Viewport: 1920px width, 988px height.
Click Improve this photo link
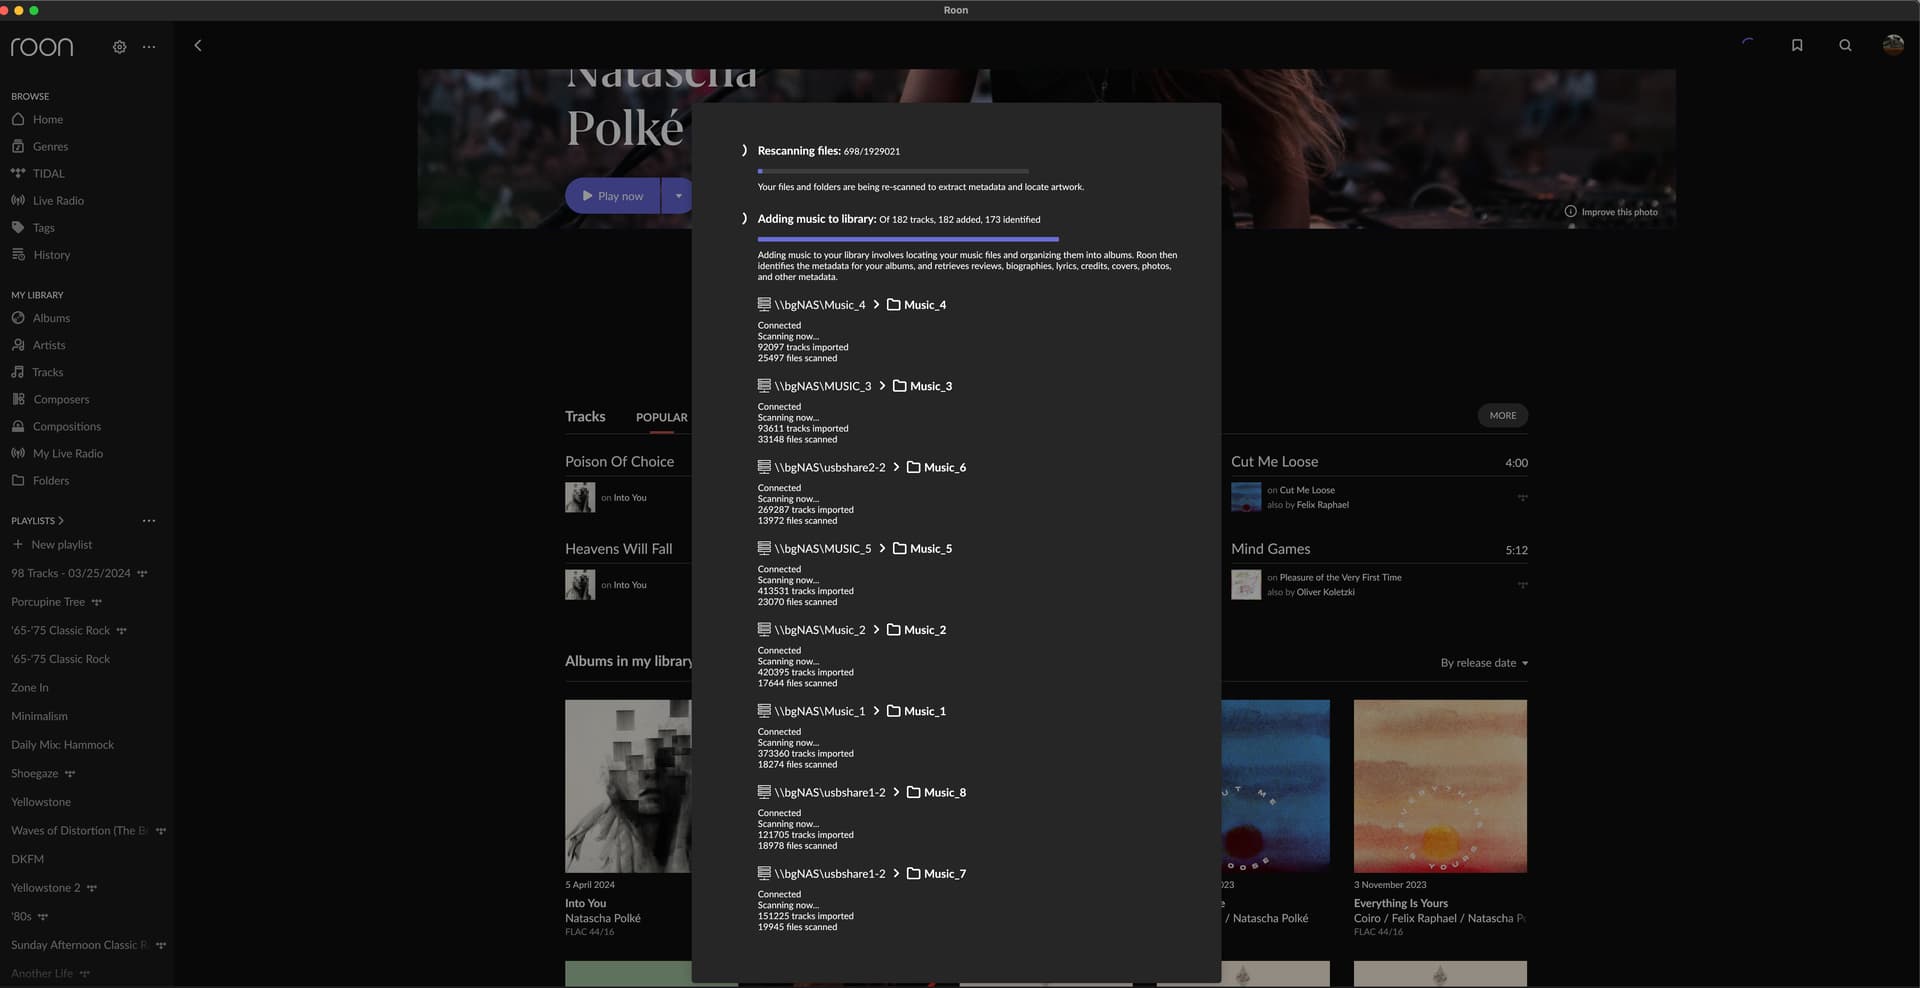coord(1610,212)
